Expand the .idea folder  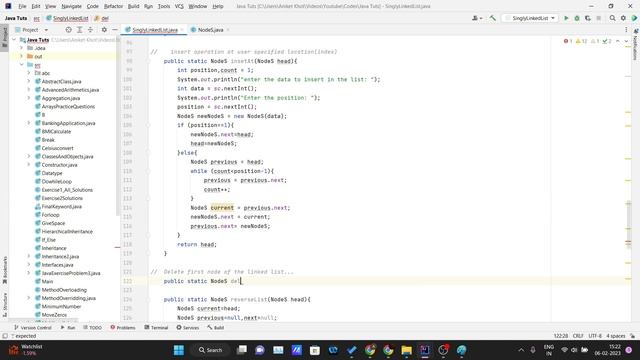(x=22, y=48)
